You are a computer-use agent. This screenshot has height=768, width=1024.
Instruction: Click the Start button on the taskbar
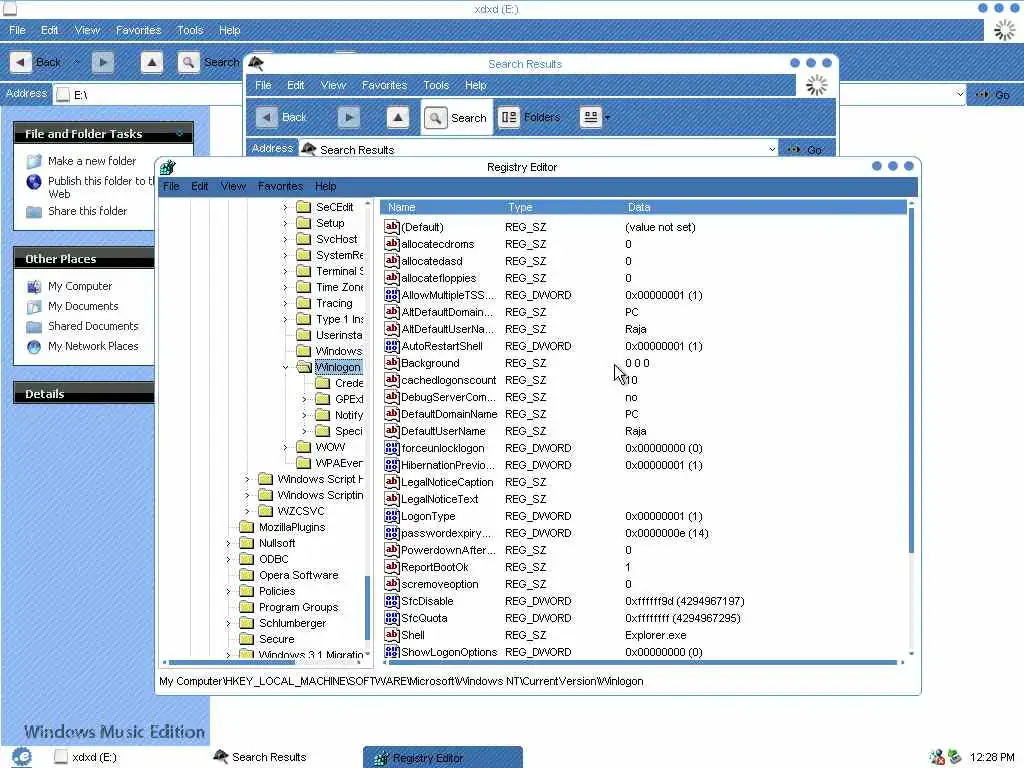(22, 756)
